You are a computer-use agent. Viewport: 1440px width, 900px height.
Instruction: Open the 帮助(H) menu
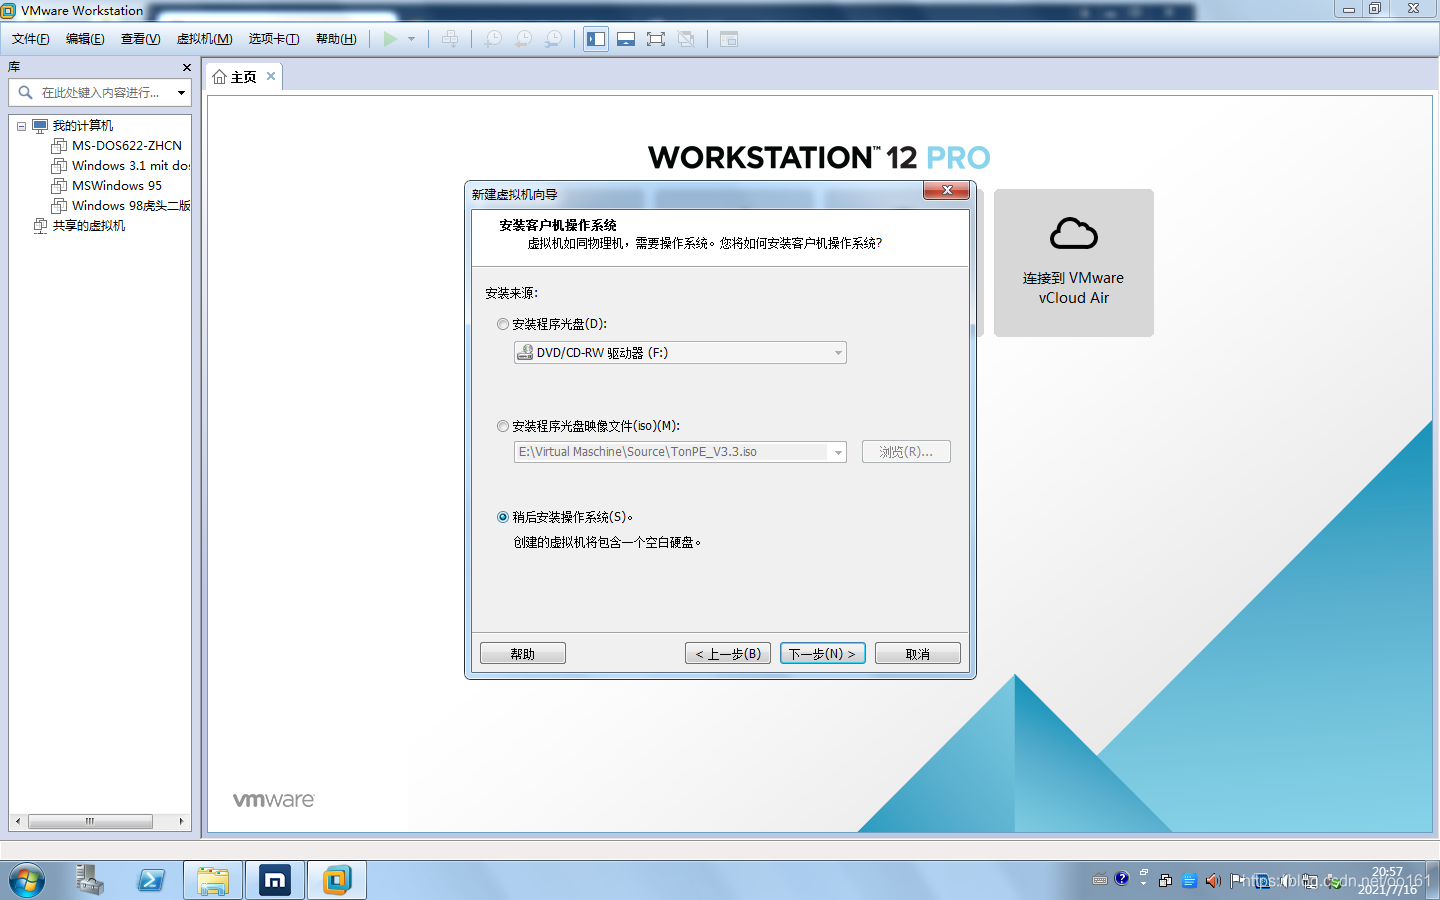click(336, 39)
